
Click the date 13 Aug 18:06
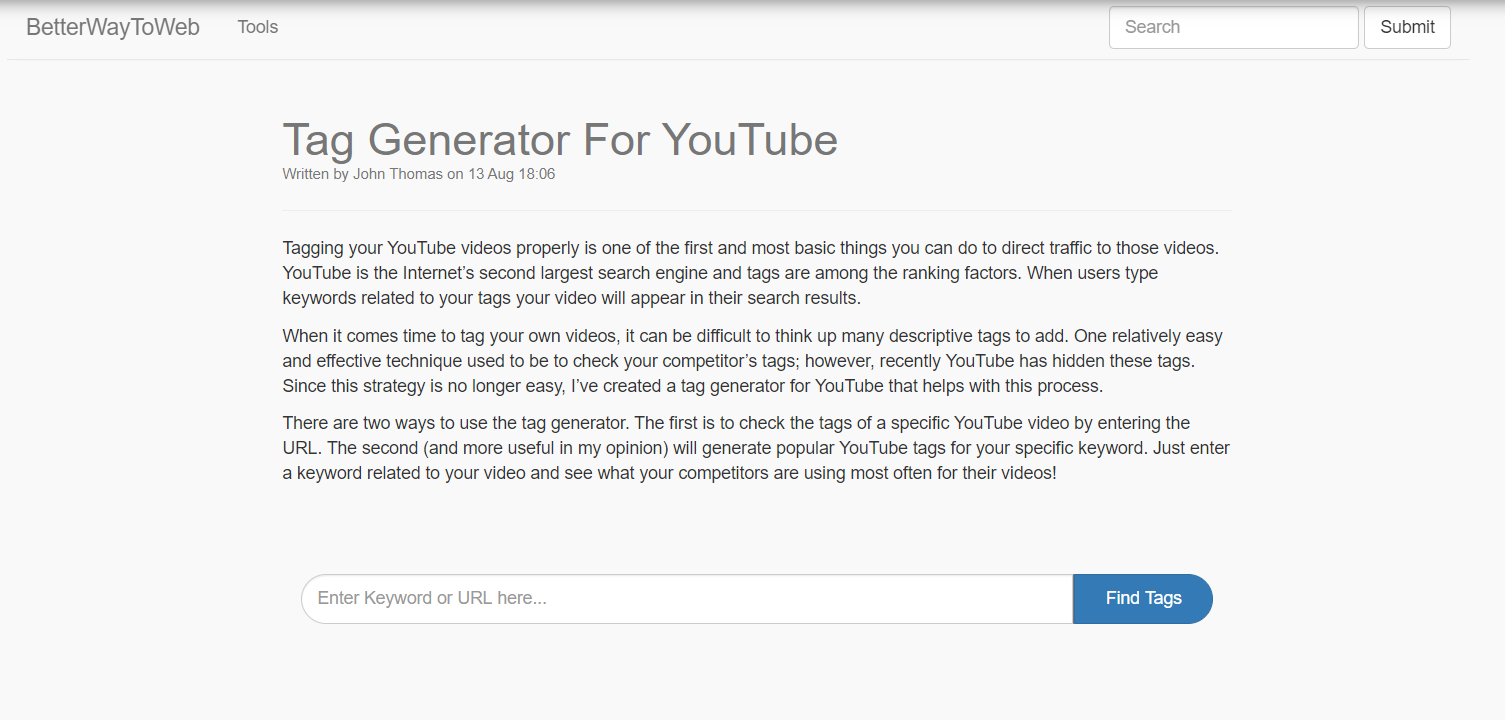tap(511, 174)
